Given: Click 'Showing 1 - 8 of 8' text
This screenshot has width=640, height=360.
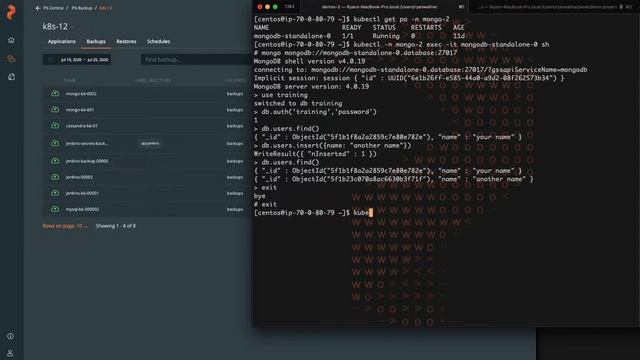Looking at the screenshot, I should coord(116,226).
